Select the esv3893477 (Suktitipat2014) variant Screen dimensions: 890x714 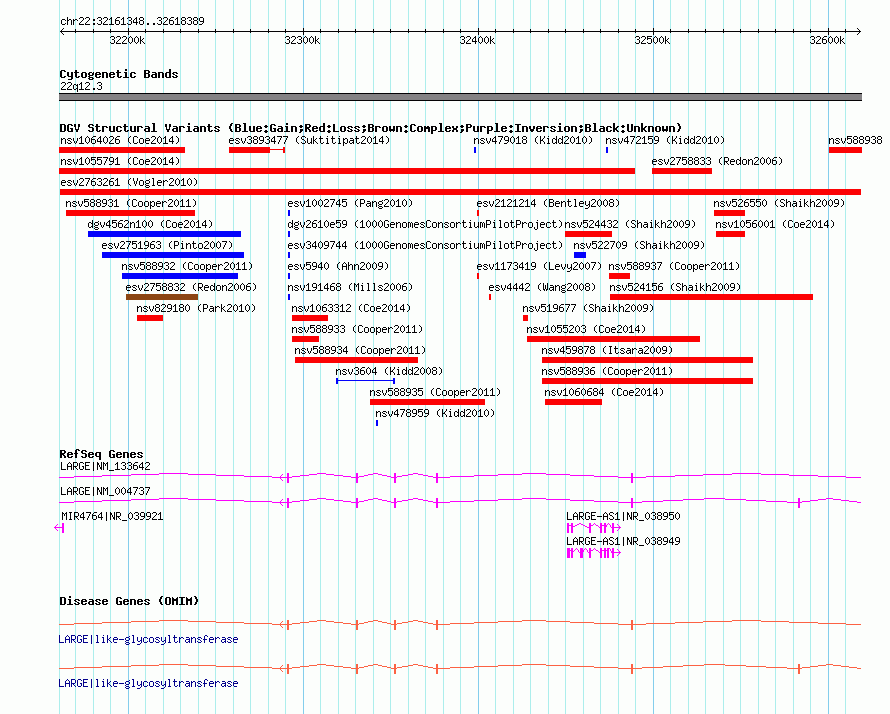pos(309,140)
